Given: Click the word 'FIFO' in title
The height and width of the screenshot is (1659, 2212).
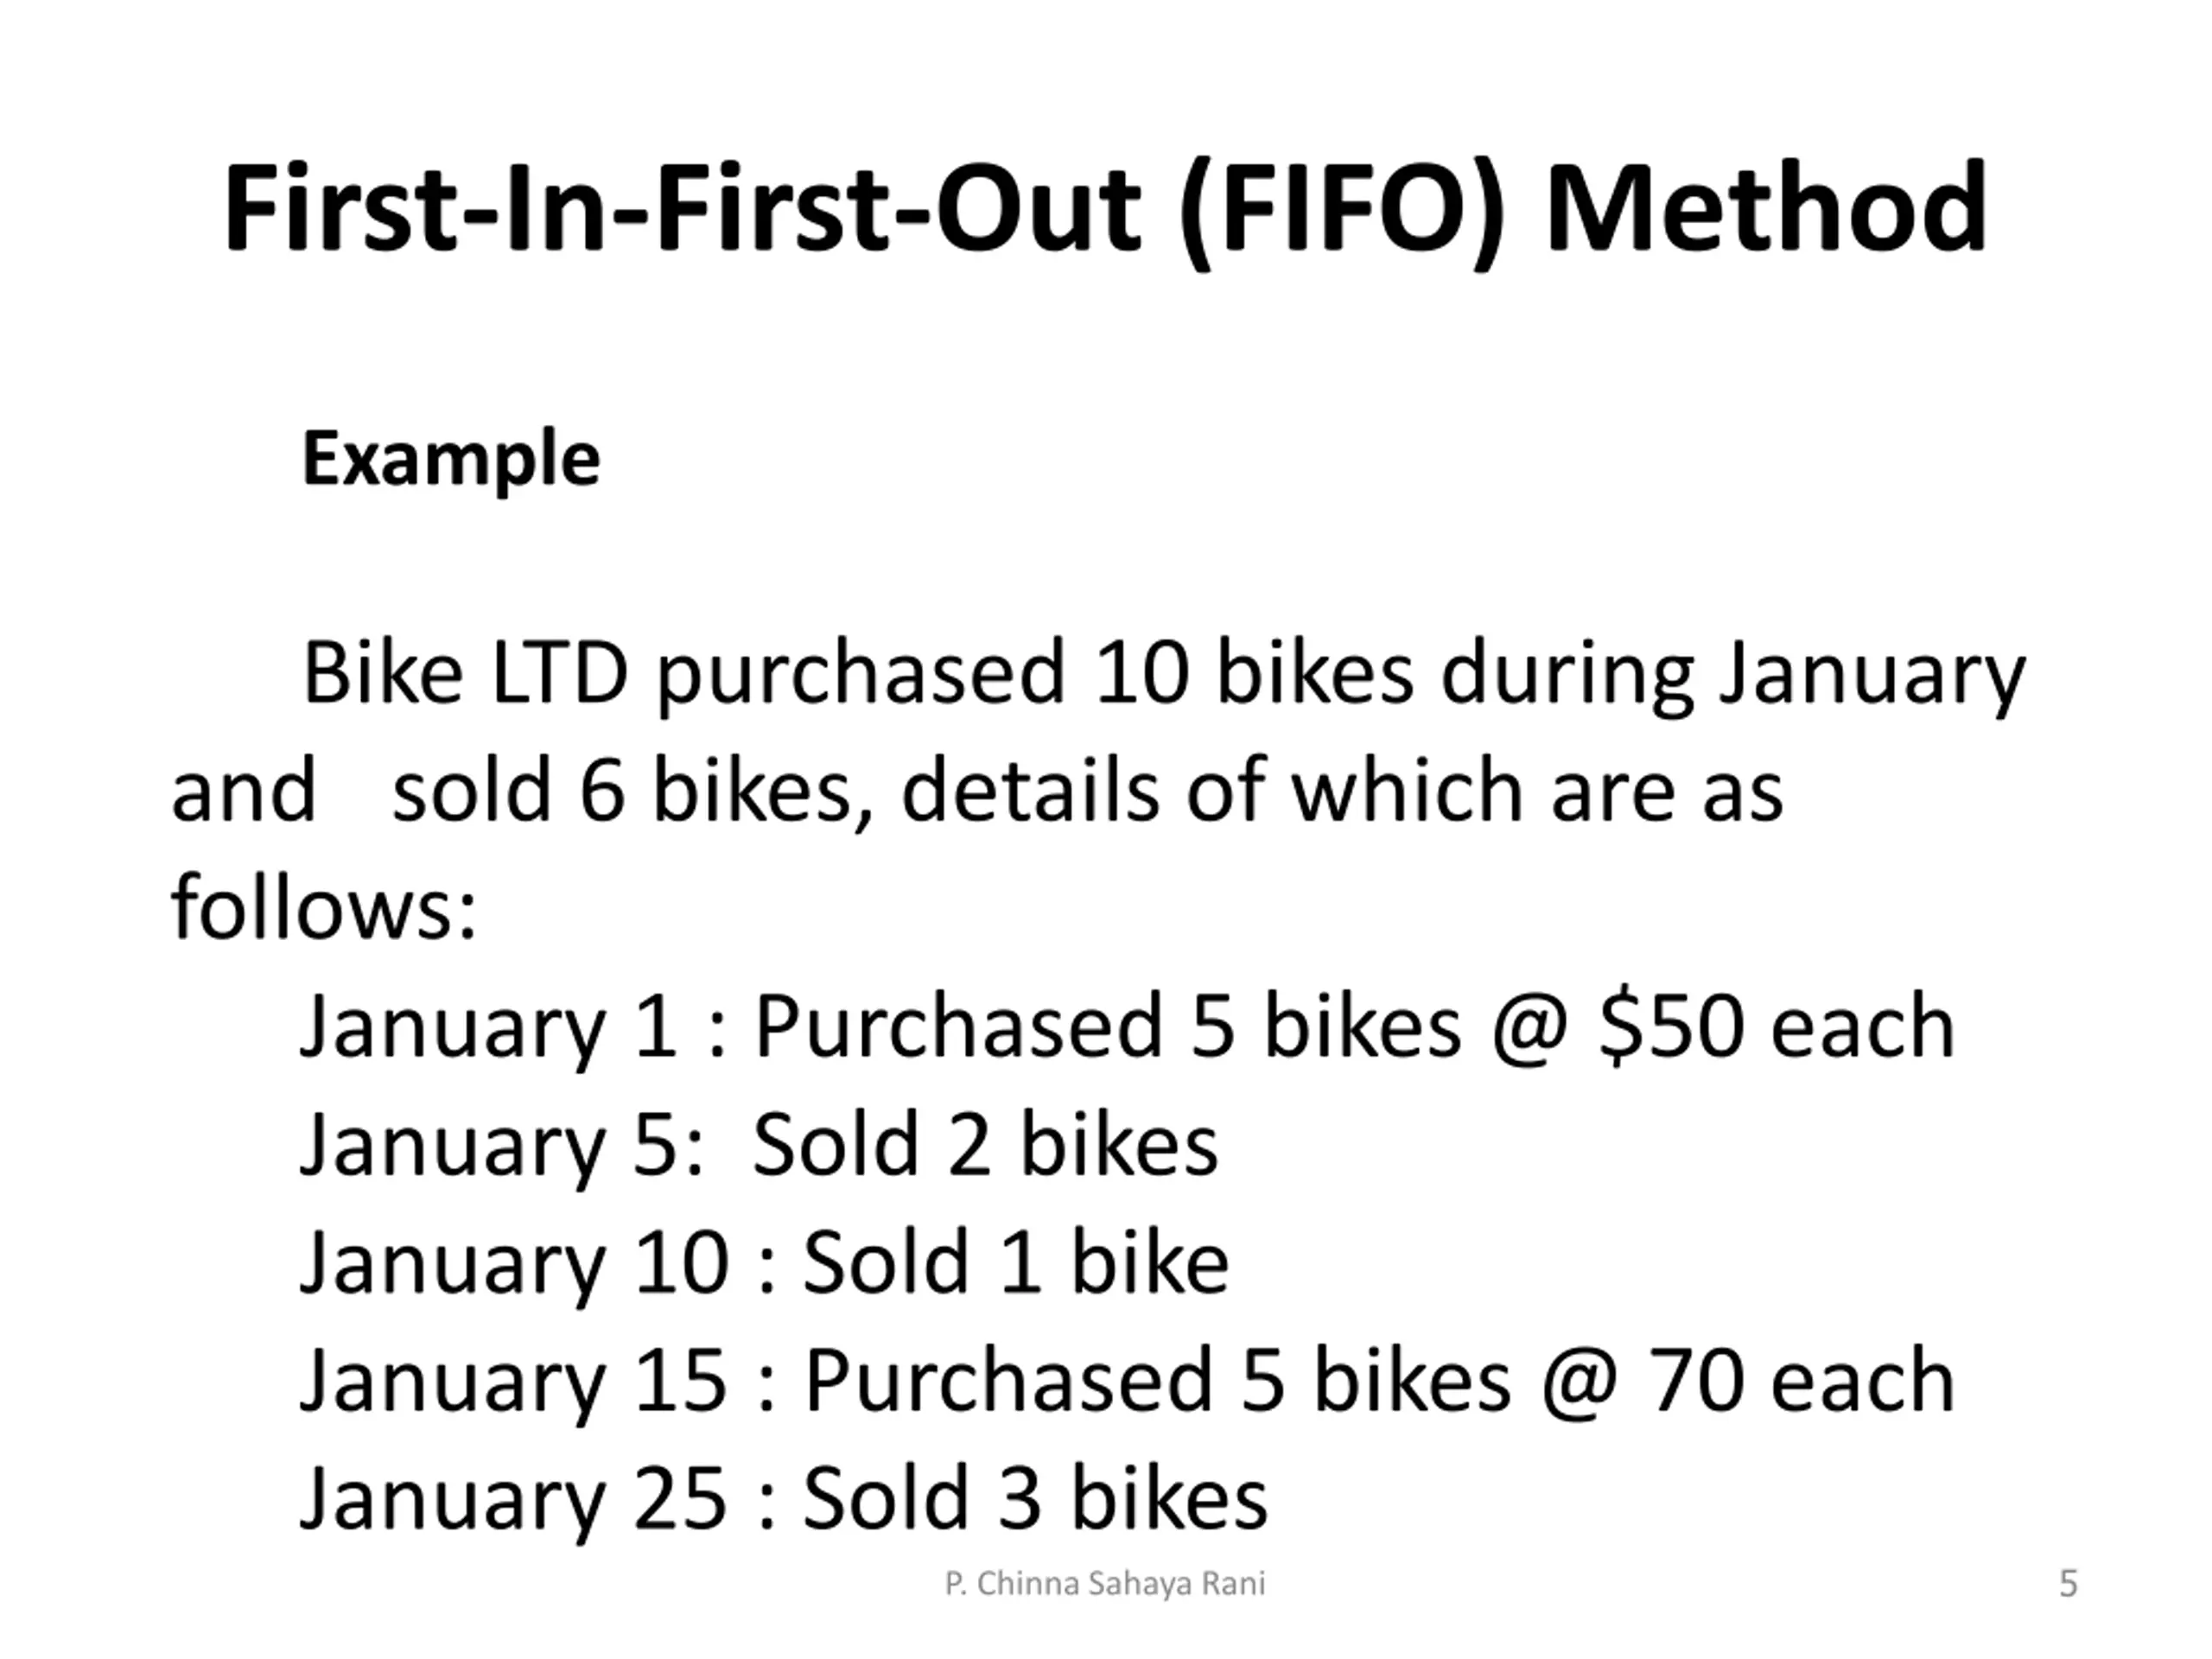Looking at the screenshot, I should click(x=1342, y=210).
